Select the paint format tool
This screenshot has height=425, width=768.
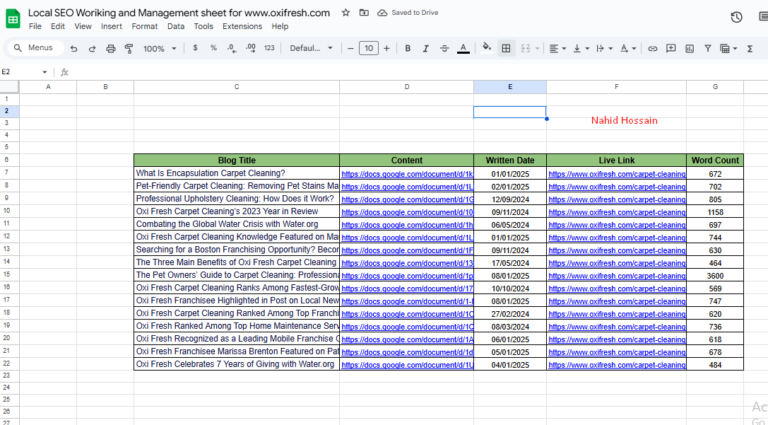click(129, 48)
